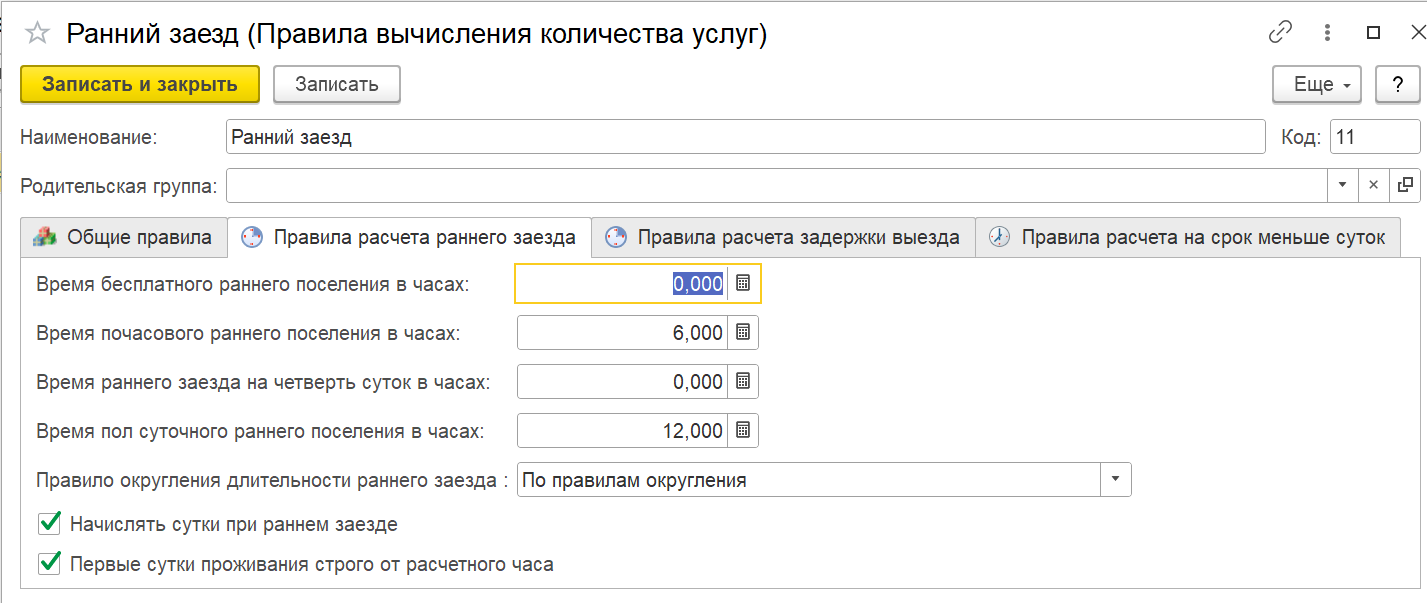The image size is (1427, 603).
Task: Click Записать и закрыть
Action: [140, 84]
